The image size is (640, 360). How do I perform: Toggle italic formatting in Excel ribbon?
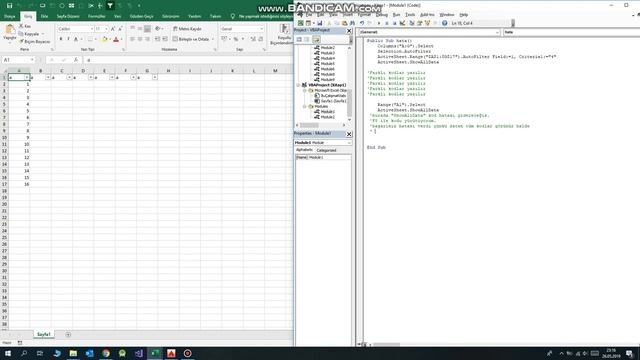click(68, 39)
